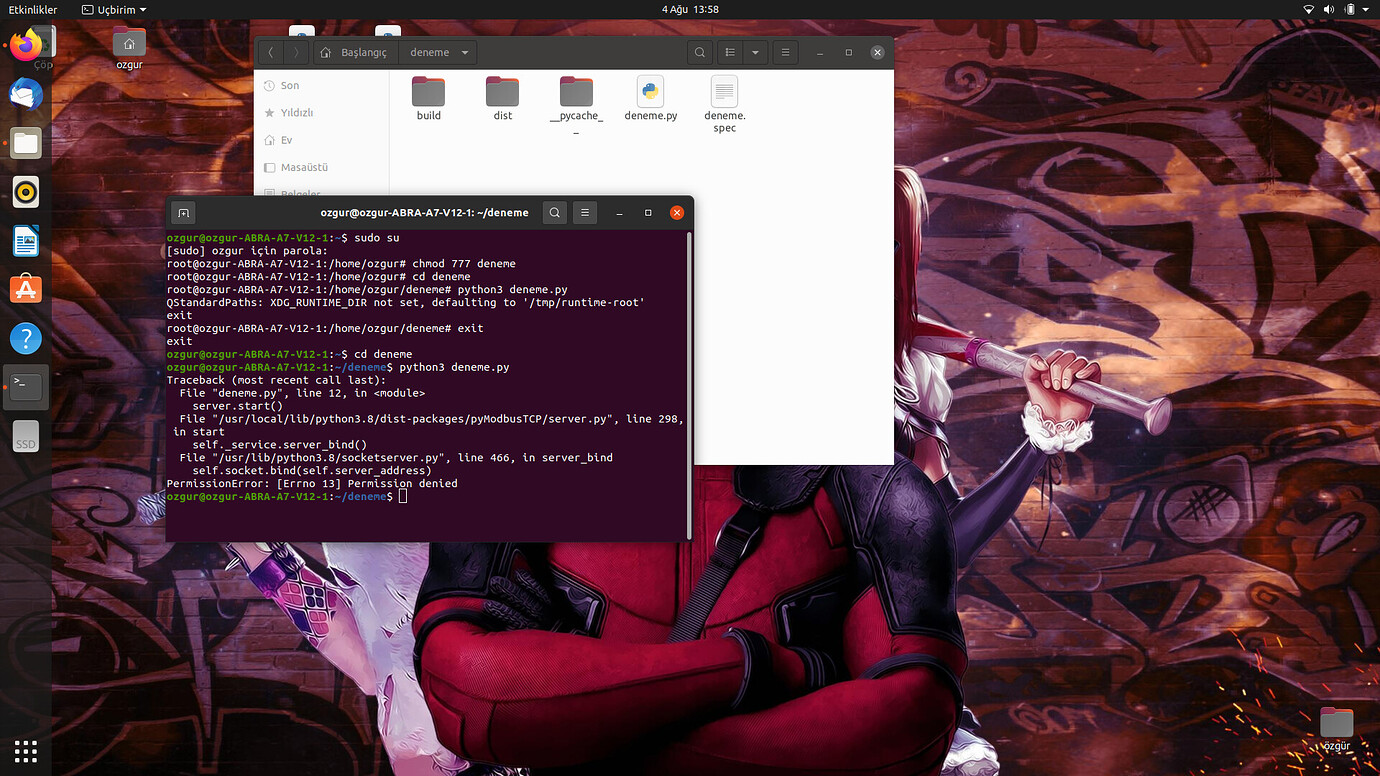Expand the deneme path dropdown
Screen dimensions: 1380x776
[x=465, y=52]
